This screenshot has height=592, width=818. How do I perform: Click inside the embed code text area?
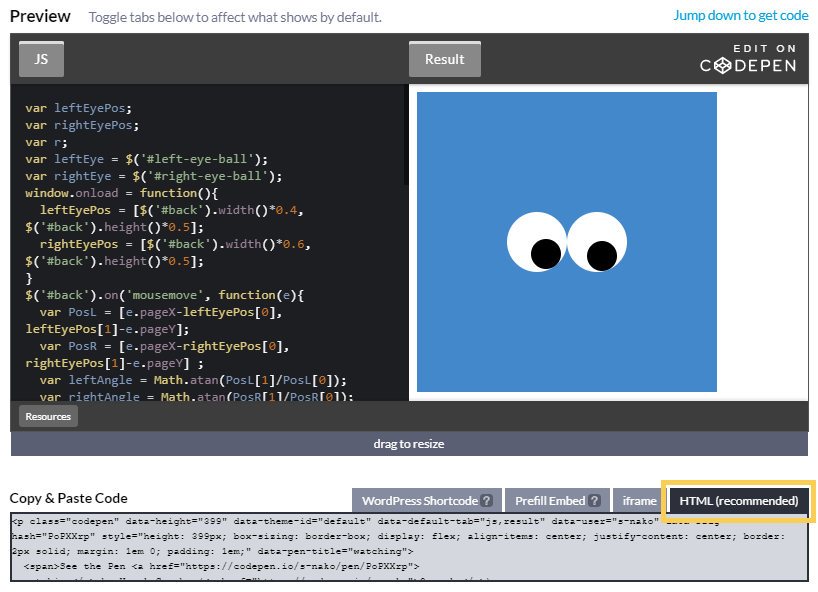(409, 547)
